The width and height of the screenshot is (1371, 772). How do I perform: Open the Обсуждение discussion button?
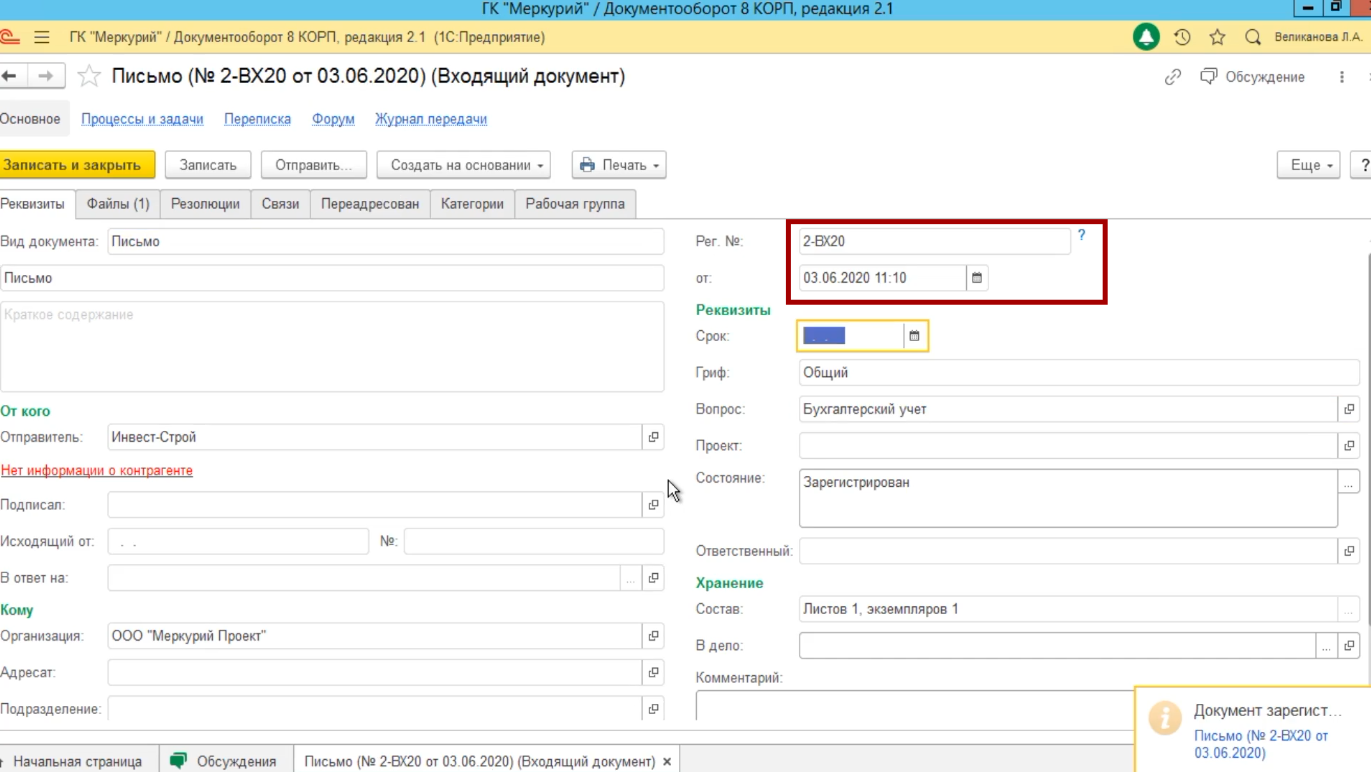coord(1253,77)
